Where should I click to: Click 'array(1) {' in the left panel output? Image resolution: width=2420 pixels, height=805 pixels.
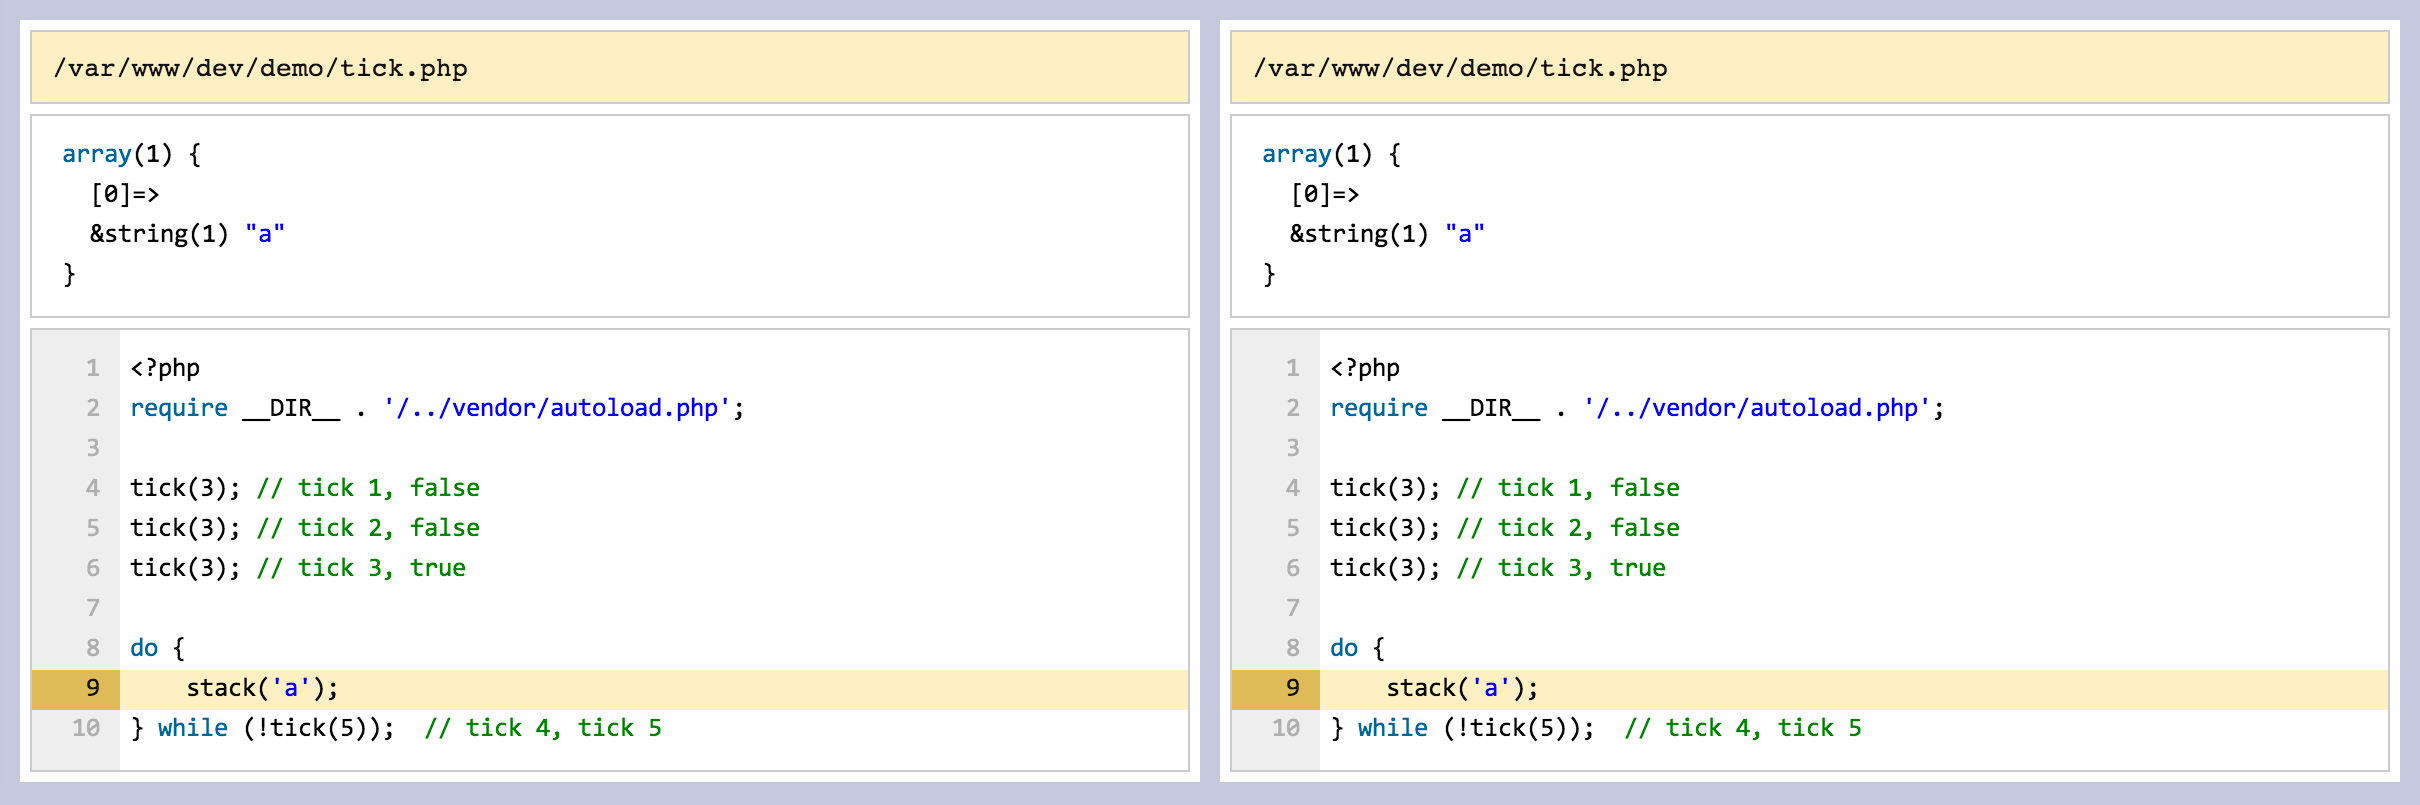(131, 154)
